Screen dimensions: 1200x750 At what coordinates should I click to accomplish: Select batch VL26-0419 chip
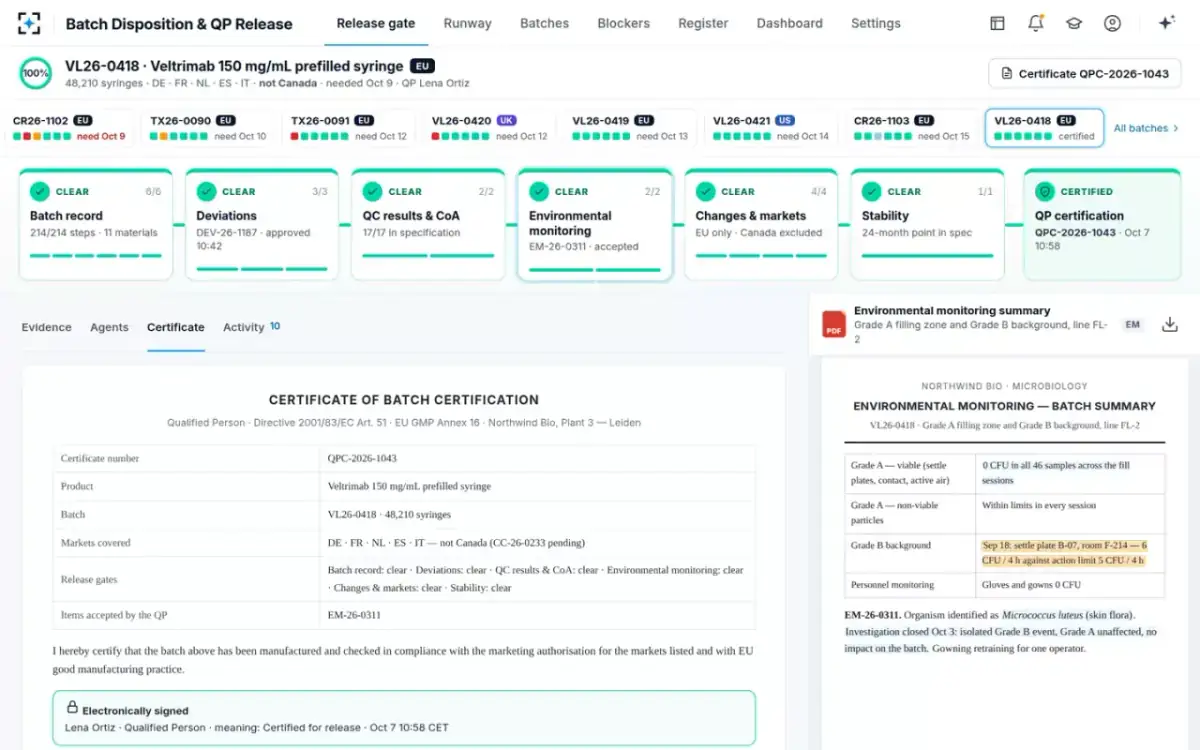[x=631, y=128]
